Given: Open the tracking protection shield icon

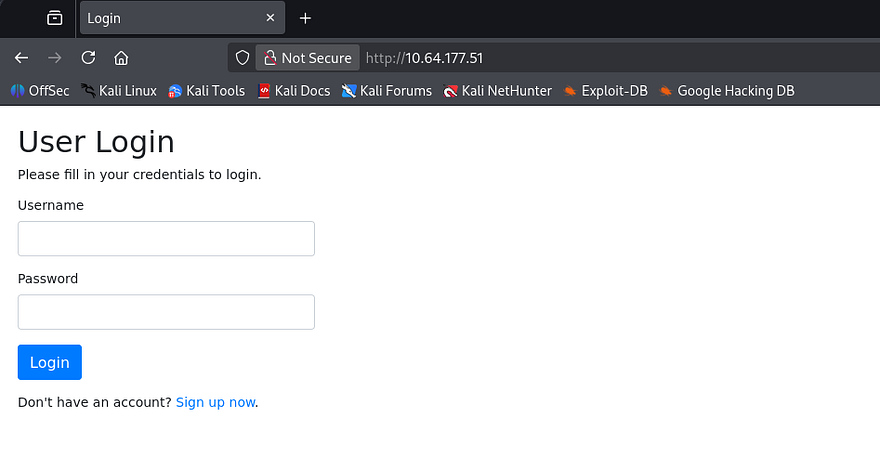Looking at the screenshot, I should coord(242,58).
